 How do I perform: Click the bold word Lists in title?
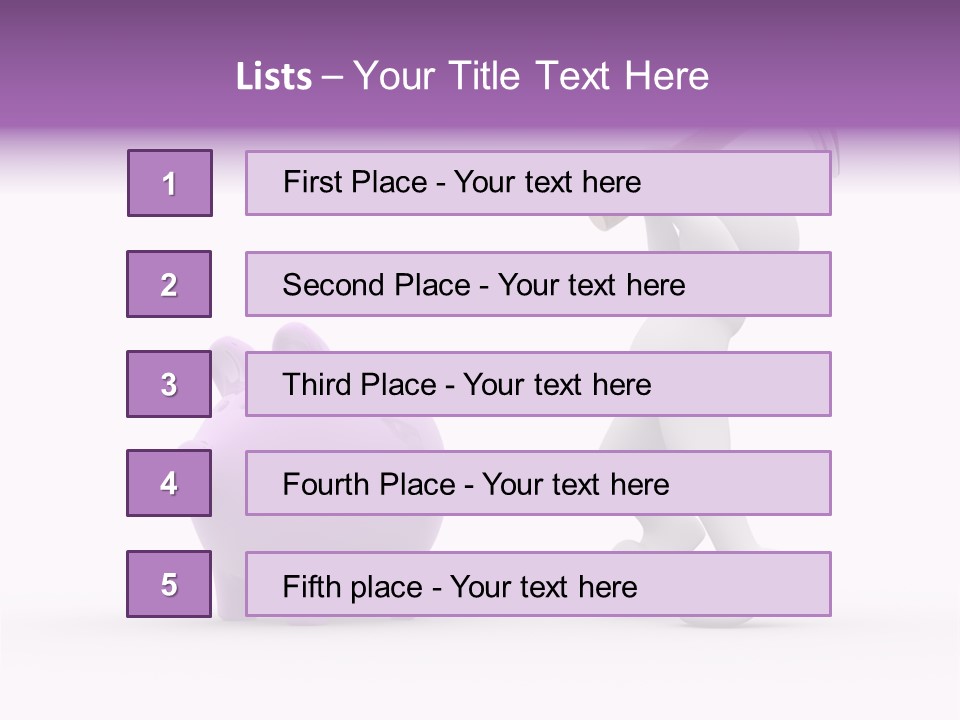274,76
